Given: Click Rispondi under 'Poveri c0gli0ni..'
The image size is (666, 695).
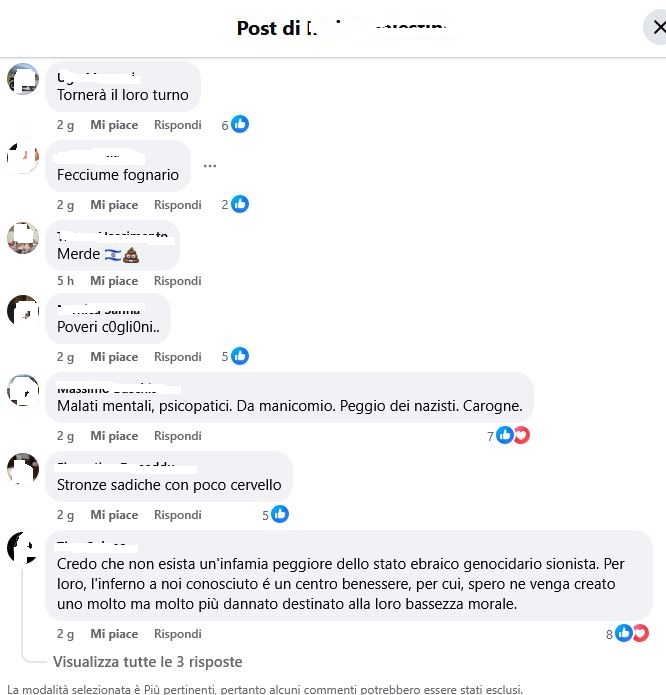Looking at the screenshot, I should click(x=178, y=357).
